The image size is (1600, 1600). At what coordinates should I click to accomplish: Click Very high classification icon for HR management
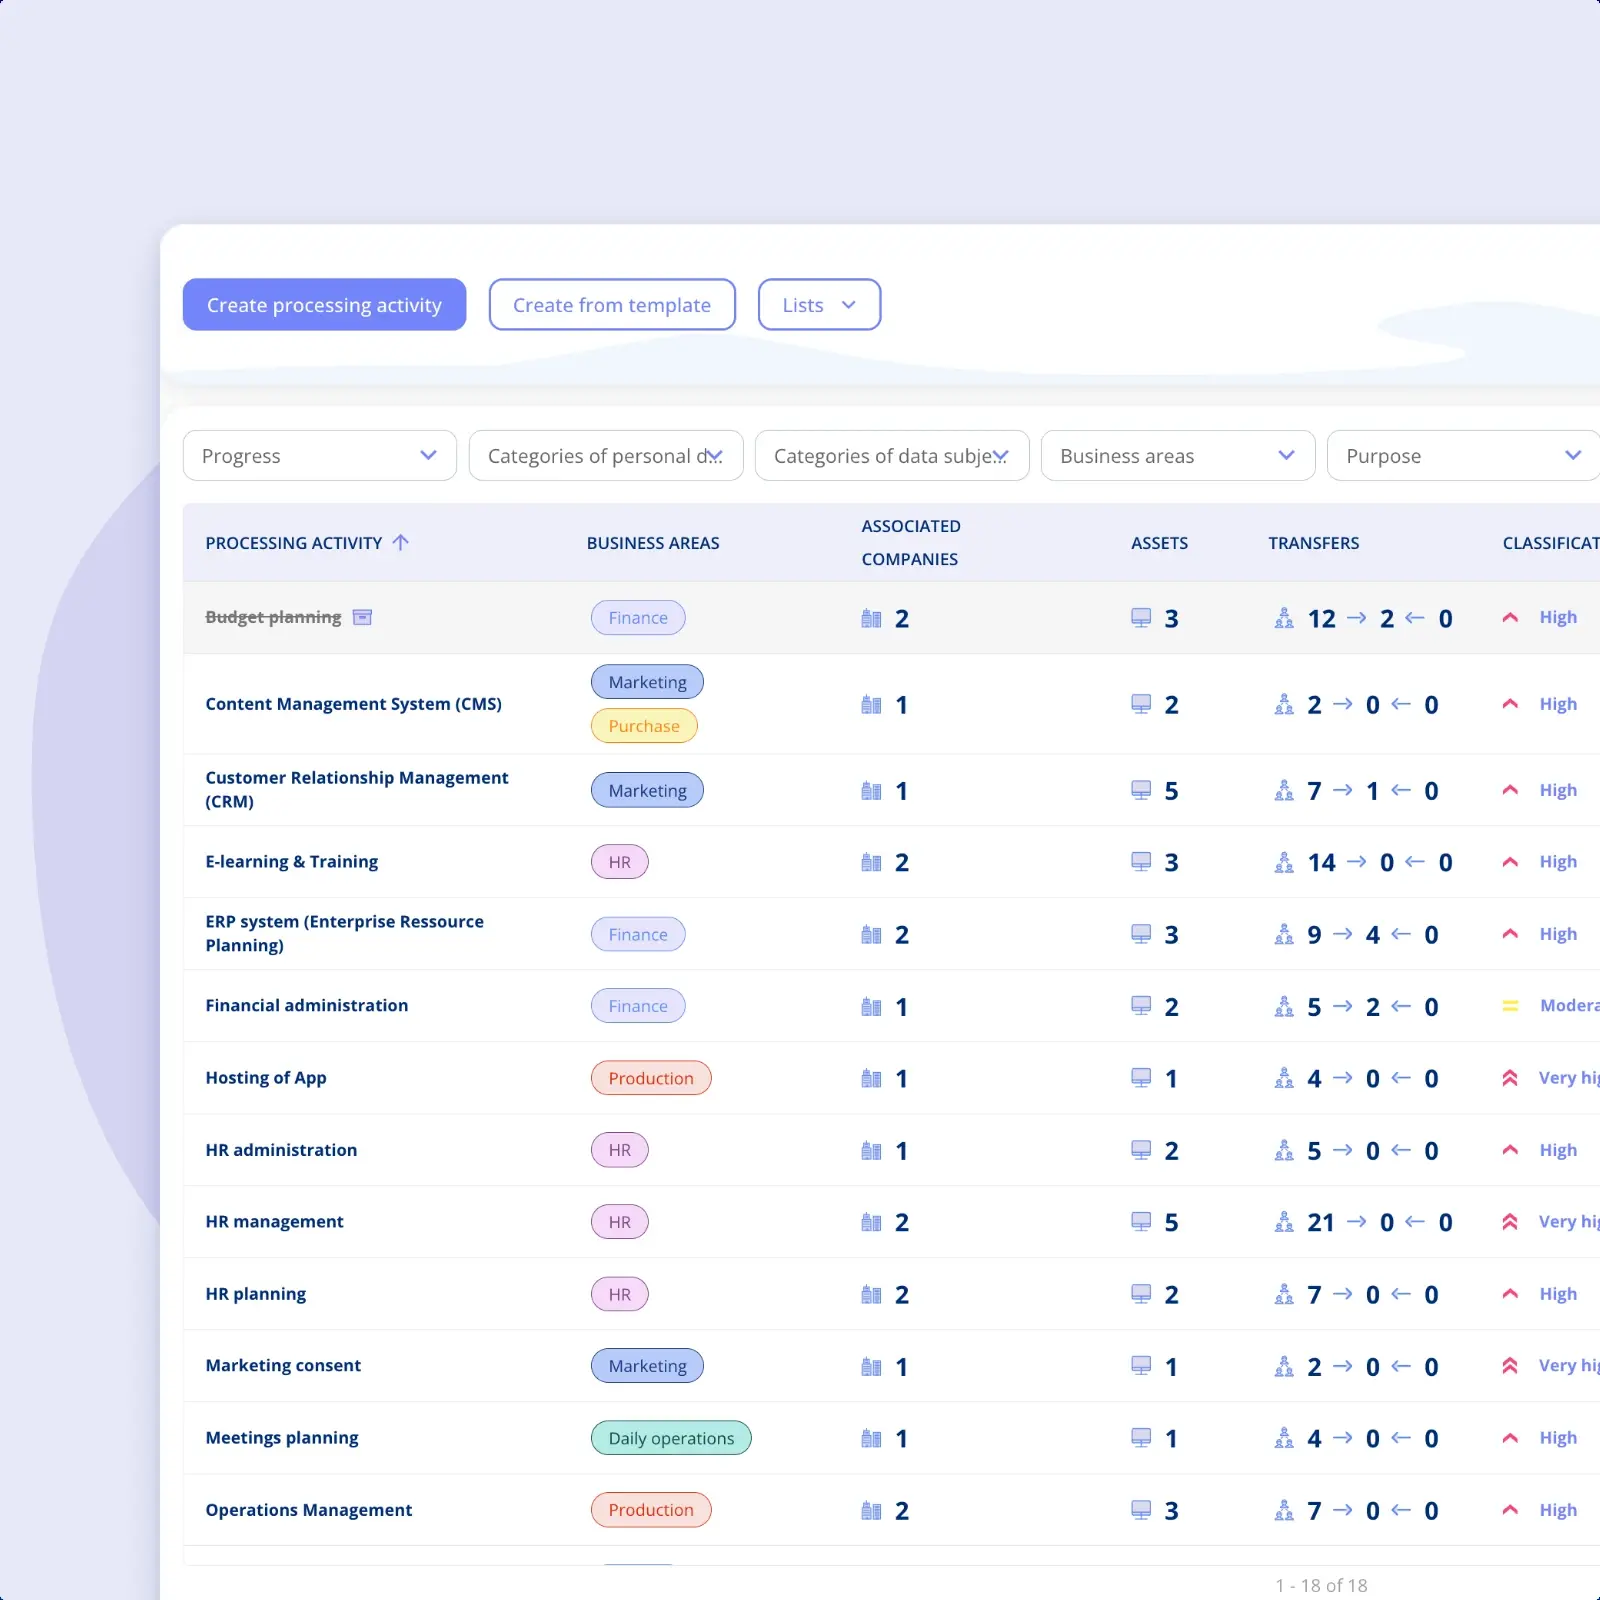[x=1510, y=1222]
